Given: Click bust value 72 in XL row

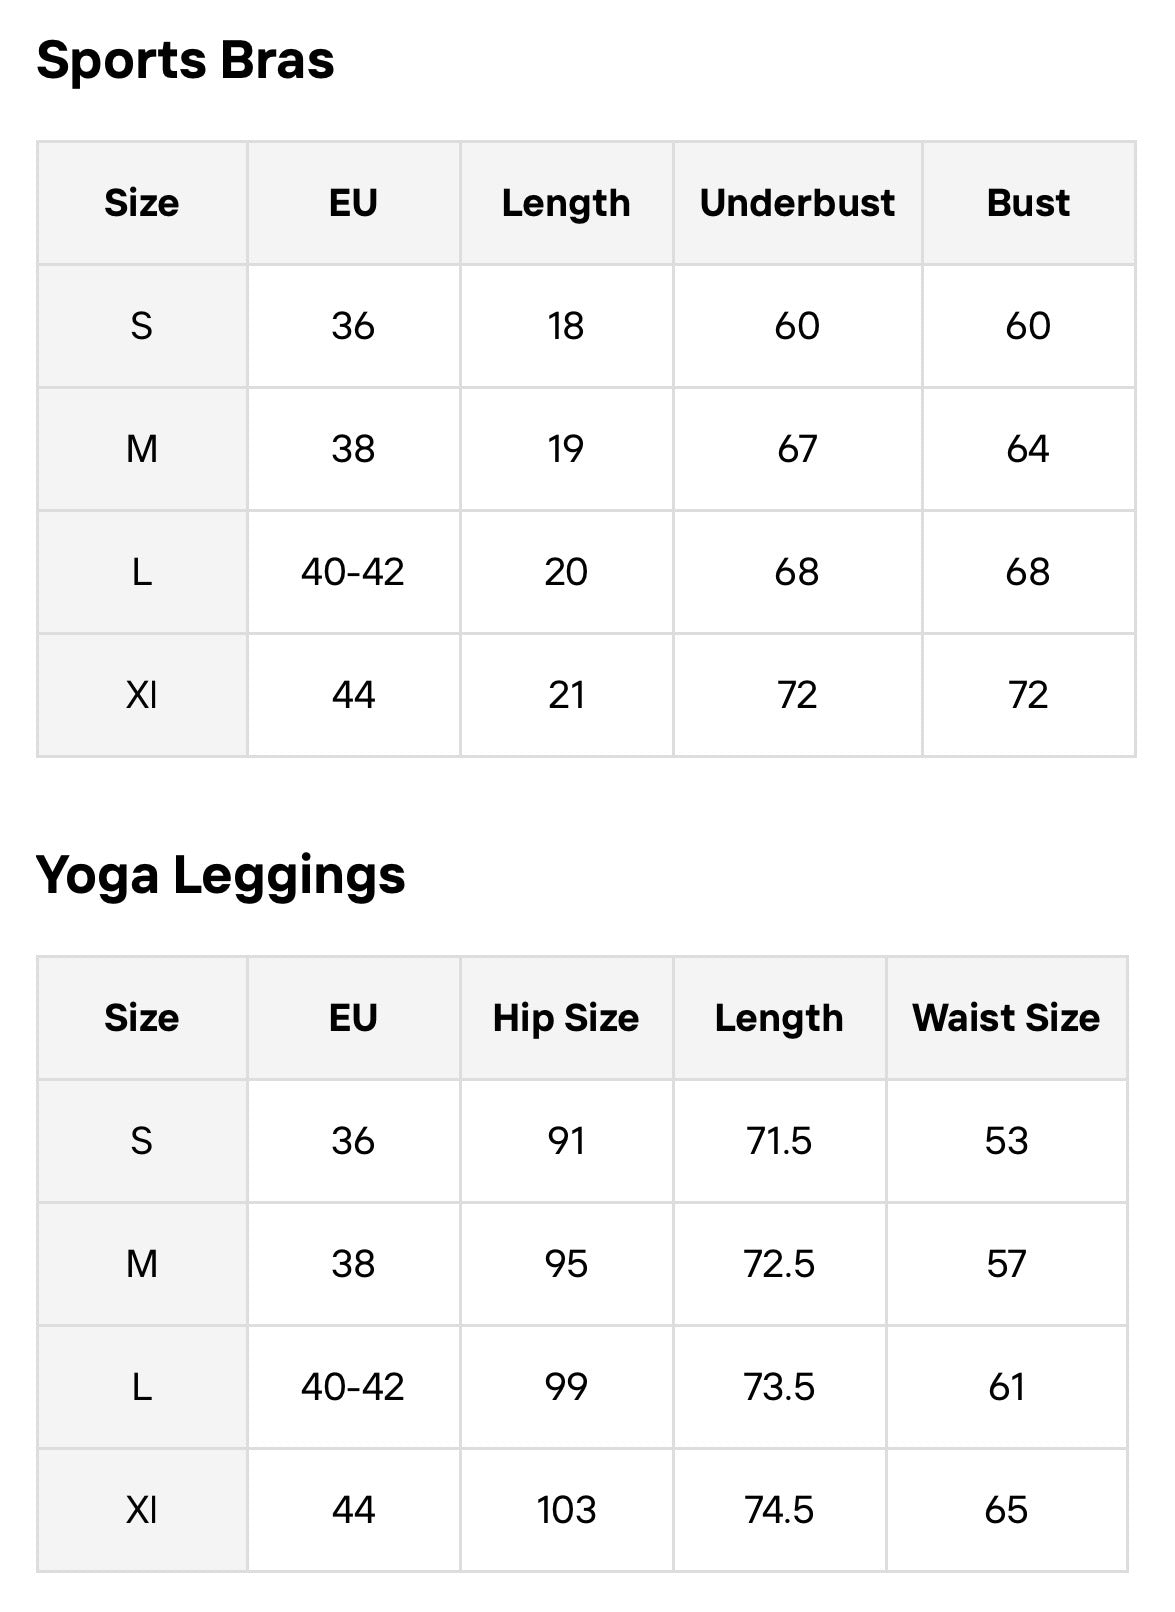Looking at the screenshot, I should (x=1028, y=695).
